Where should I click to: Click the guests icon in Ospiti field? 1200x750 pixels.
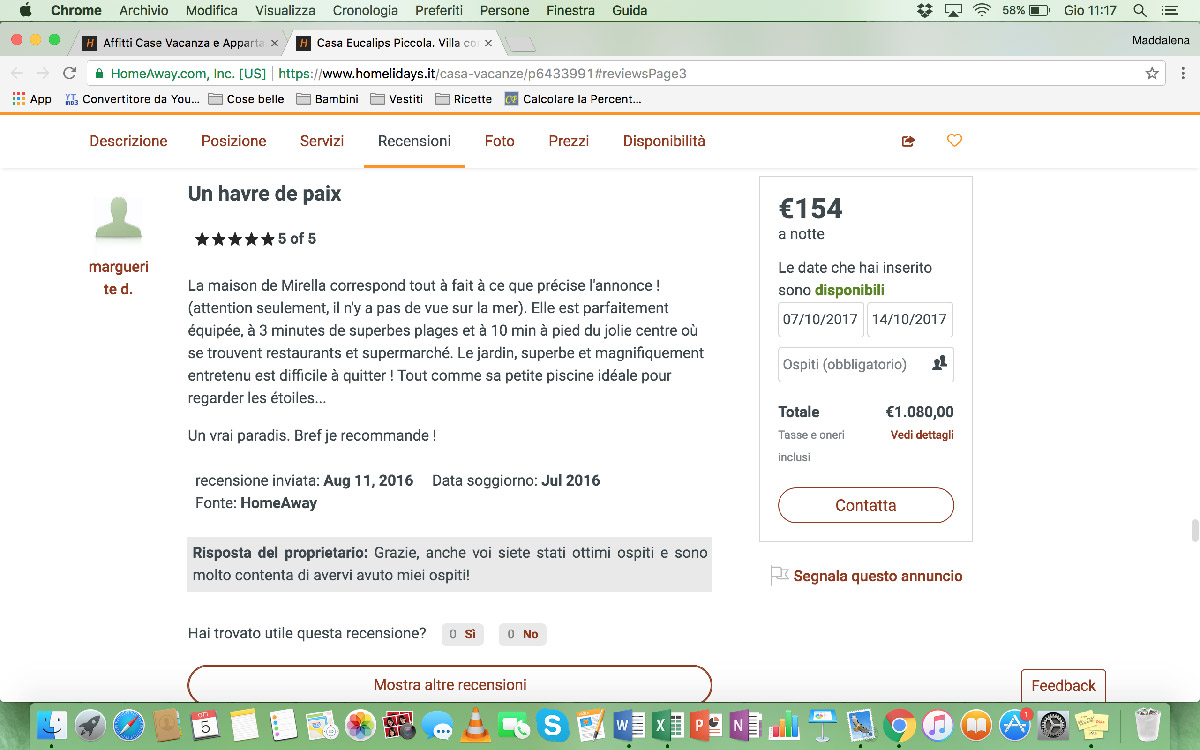pos(939,364)
